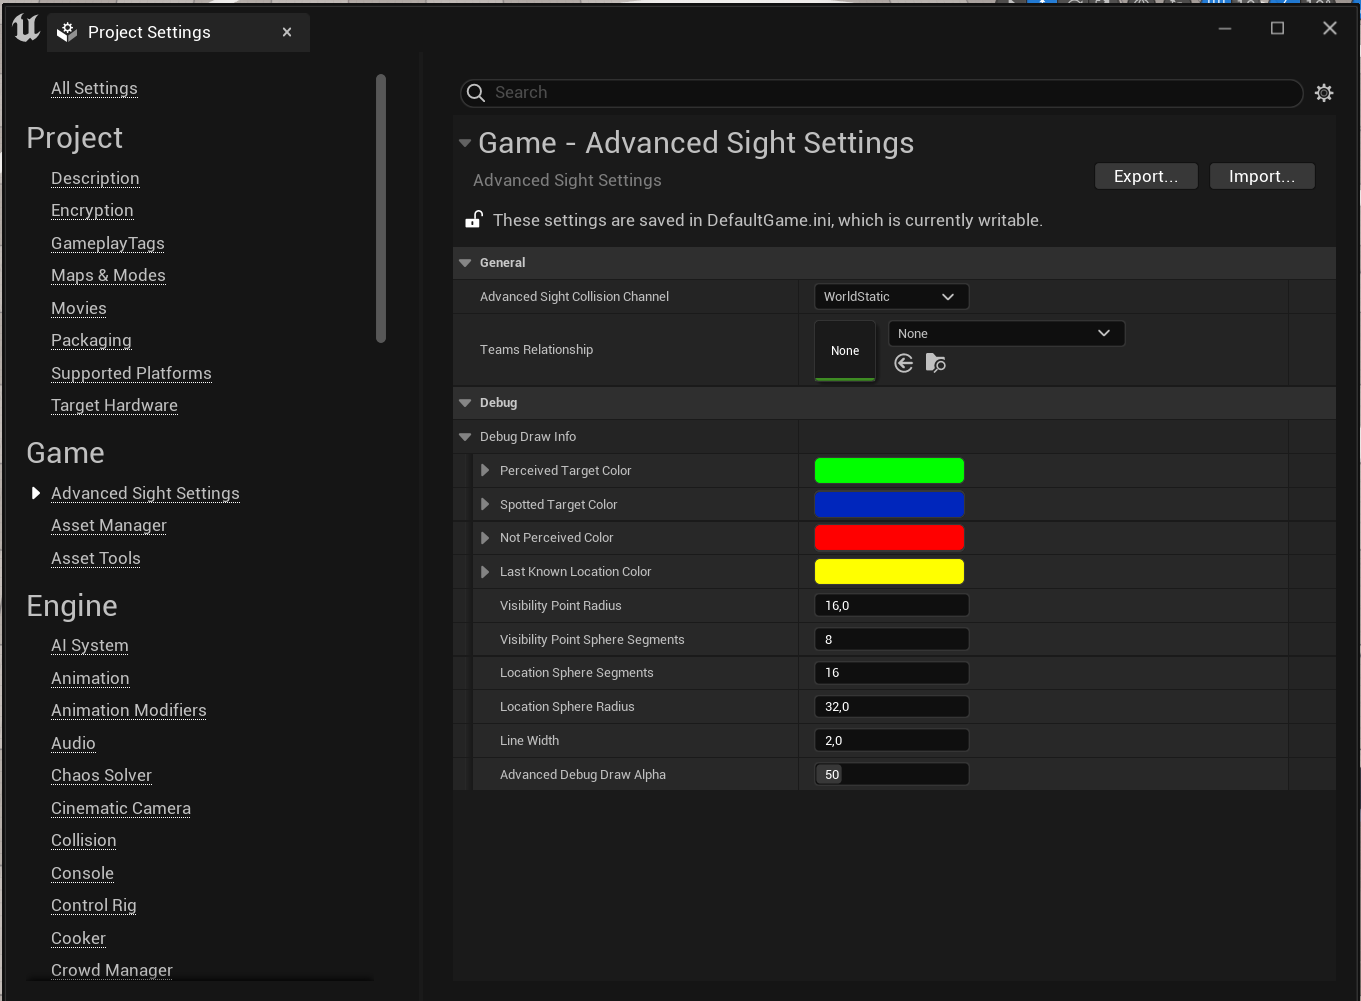This screenshot has height=1001, width=1361.
Task: Collapse the General section
Action: pos(465,263)
